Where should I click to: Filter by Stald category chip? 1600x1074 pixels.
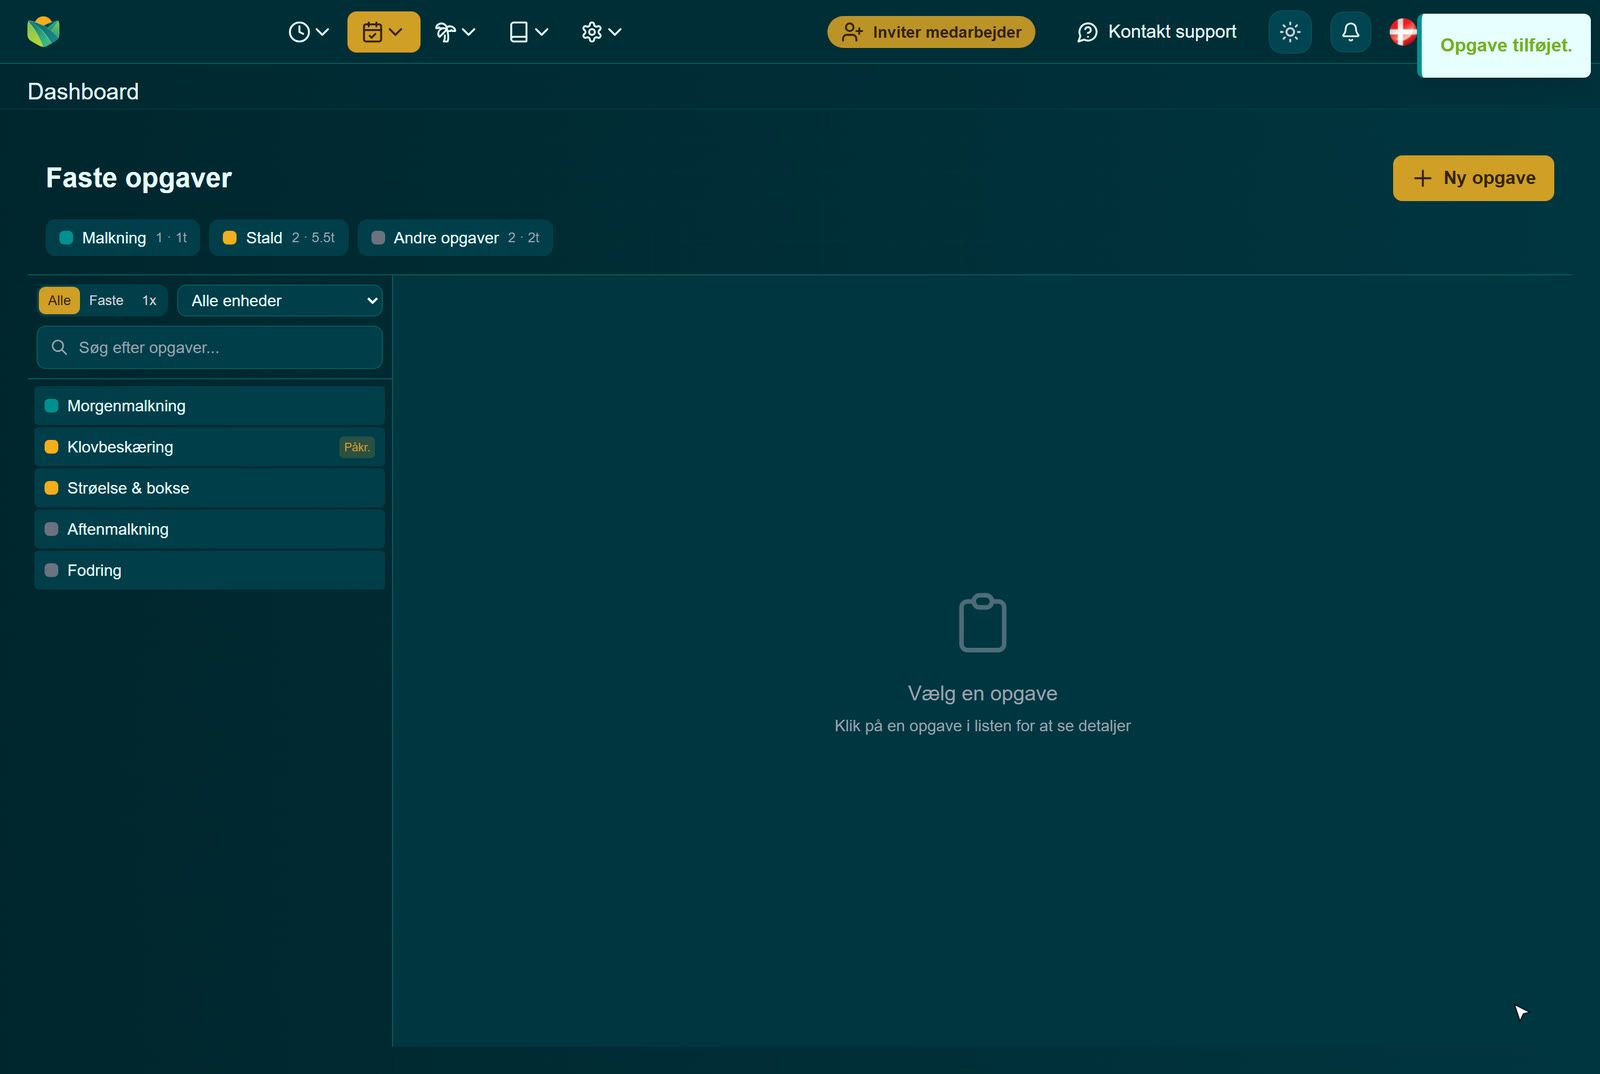coord(279,238)
